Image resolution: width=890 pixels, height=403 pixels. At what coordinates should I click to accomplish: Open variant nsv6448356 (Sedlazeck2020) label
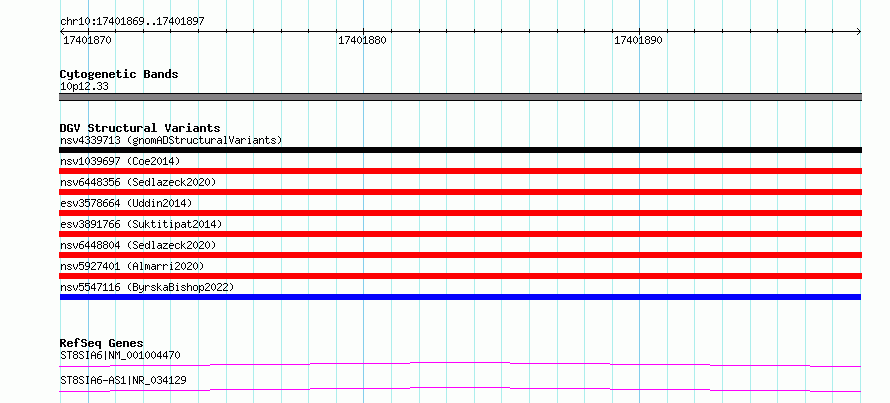[x=138, y=182]
